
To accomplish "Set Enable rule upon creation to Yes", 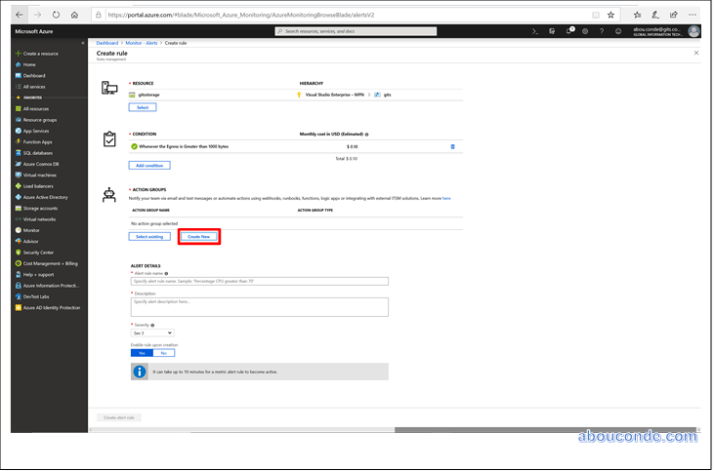I will pos(142,353).
